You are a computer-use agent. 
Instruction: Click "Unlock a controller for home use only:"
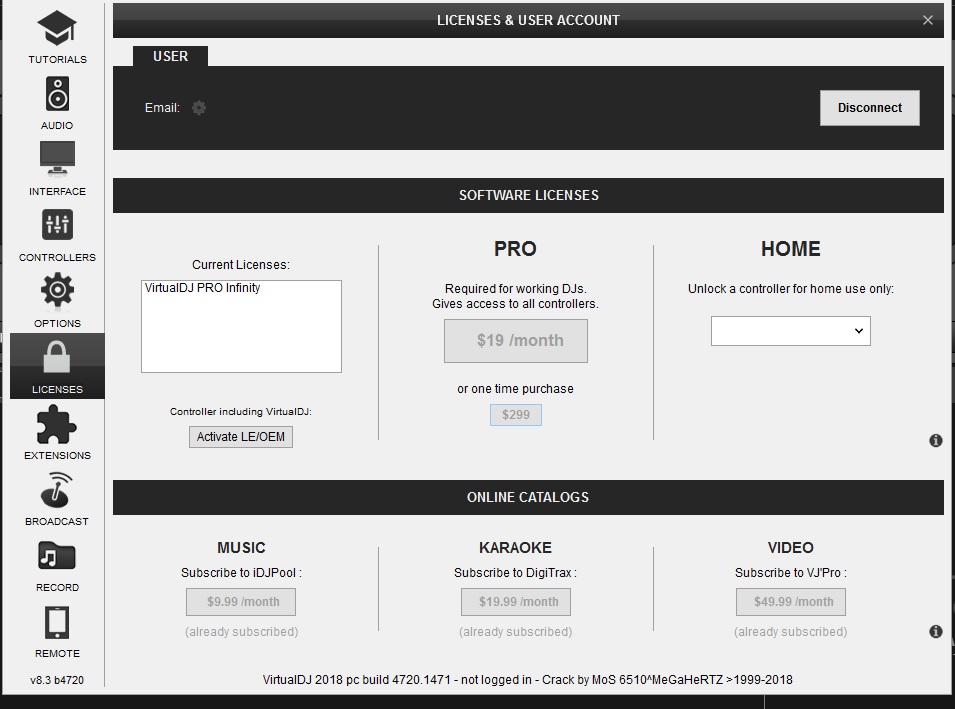coord(791,289)
